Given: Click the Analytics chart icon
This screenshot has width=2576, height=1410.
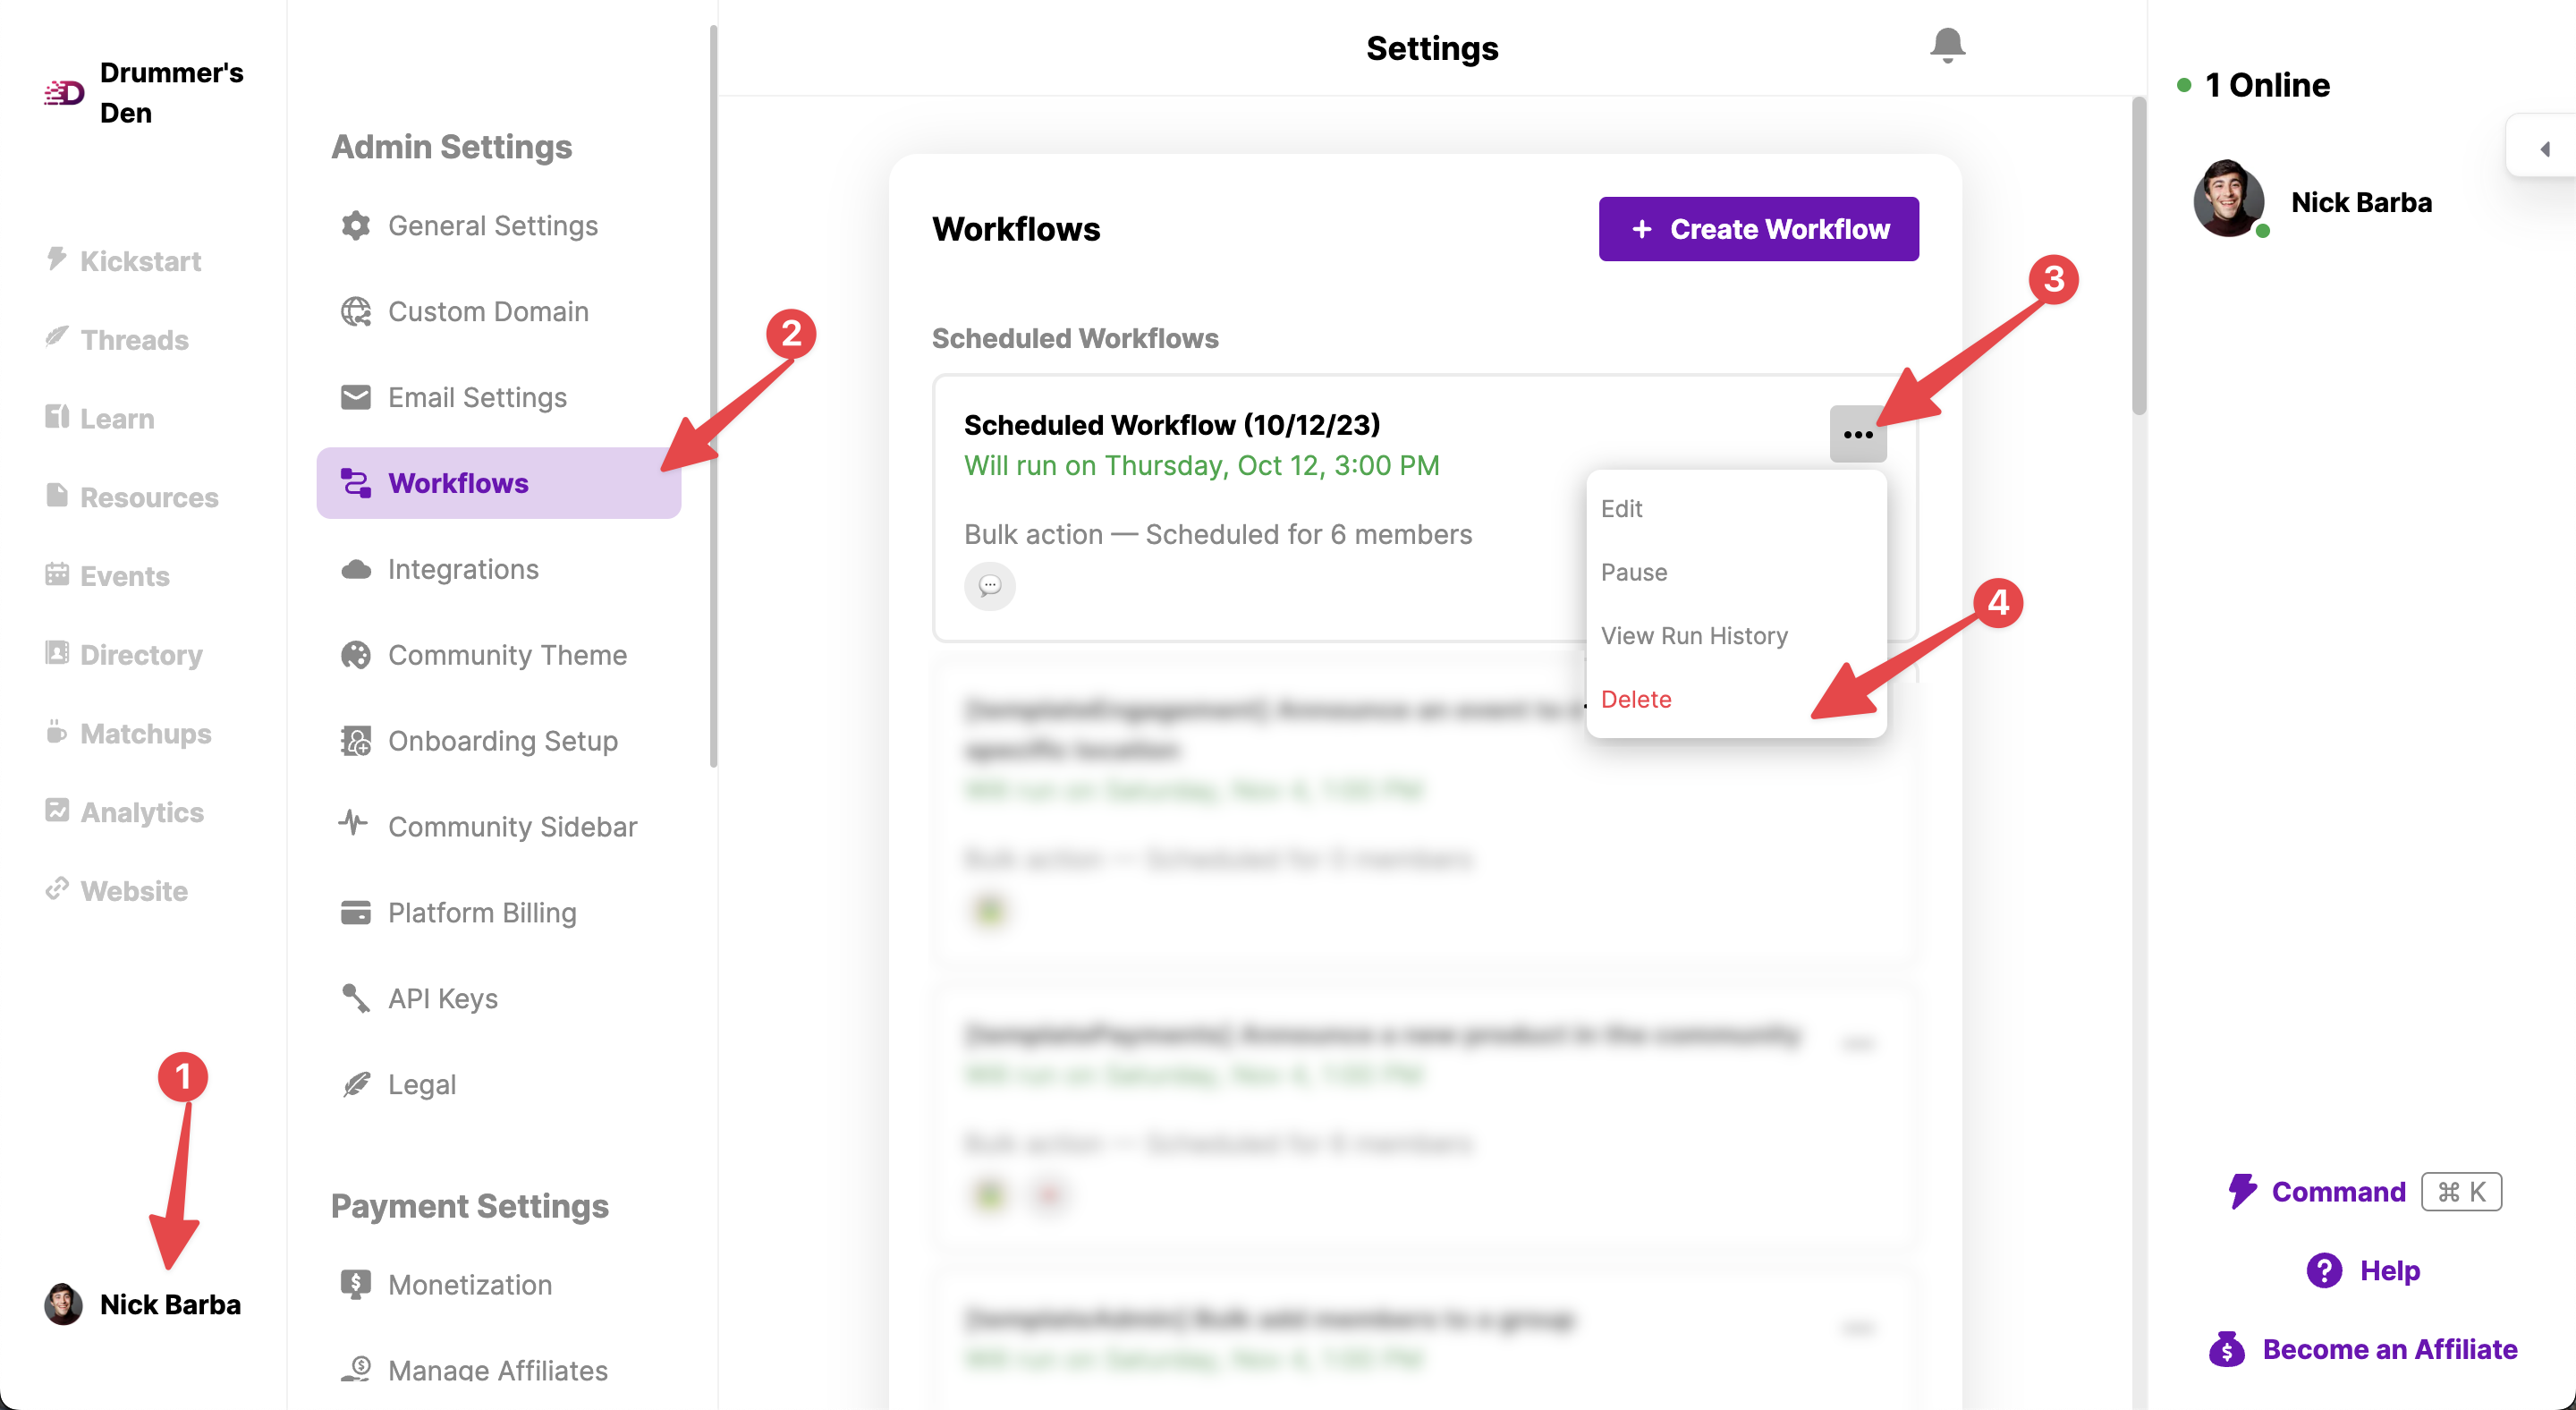Looking at the screenshot, I should coord(57,811).
